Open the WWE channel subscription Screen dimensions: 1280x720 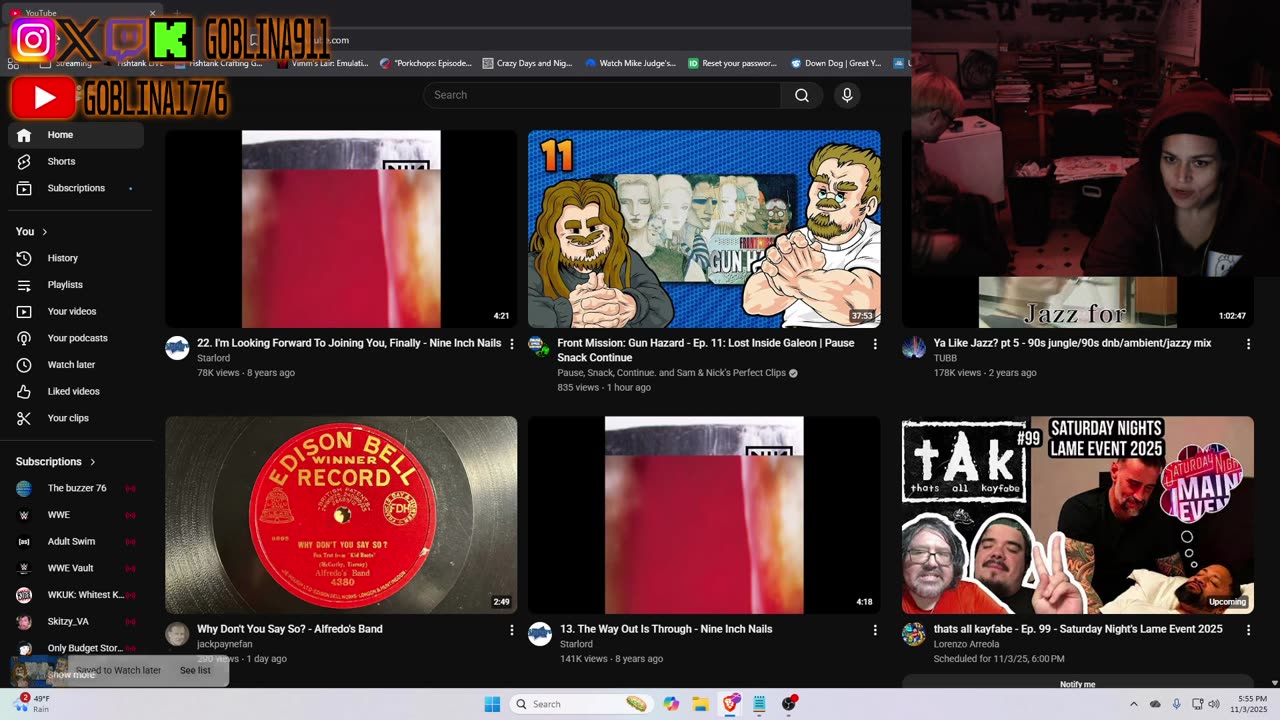[76, 515]
